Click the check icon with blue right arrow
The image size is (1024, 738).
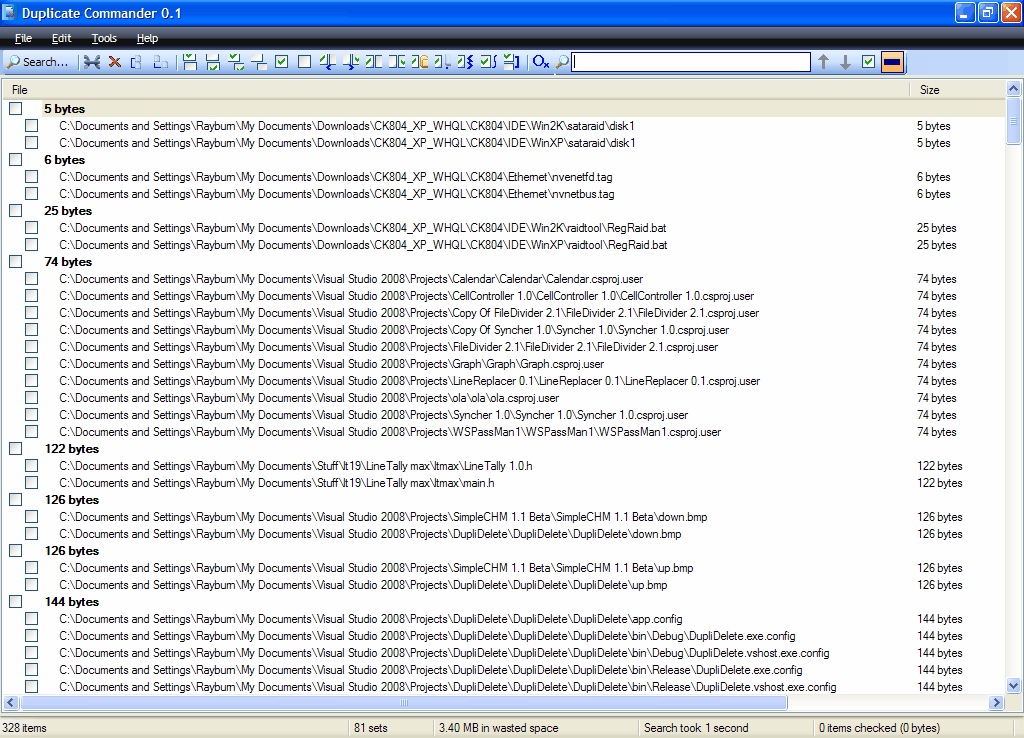(351, 62)
